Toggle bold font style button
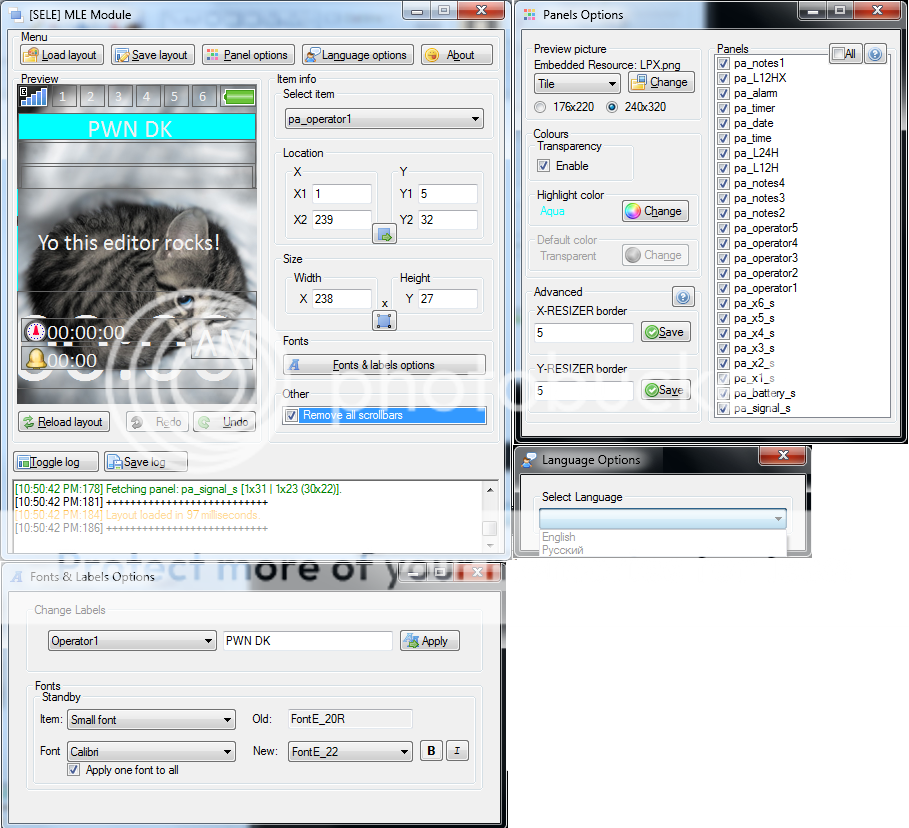 coord(431,751)
